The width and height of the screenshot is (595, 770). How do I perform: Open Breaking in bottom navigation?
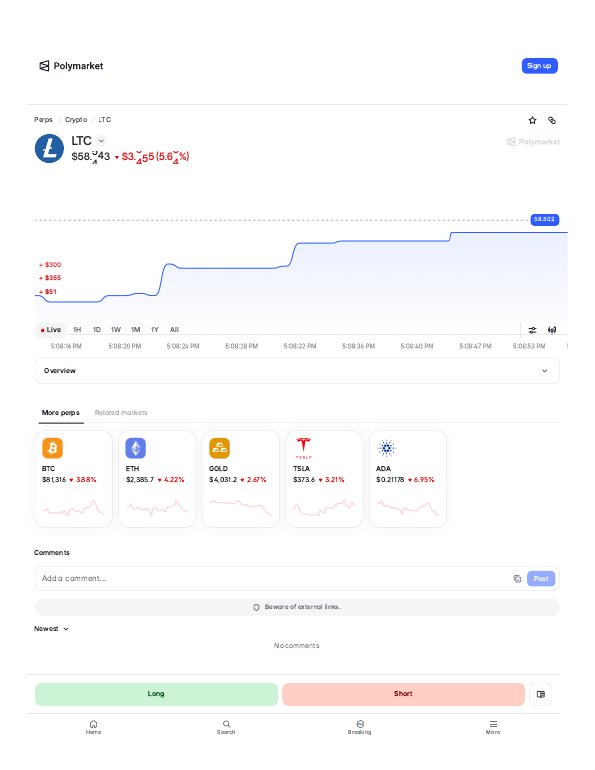(x=360, y=727)
